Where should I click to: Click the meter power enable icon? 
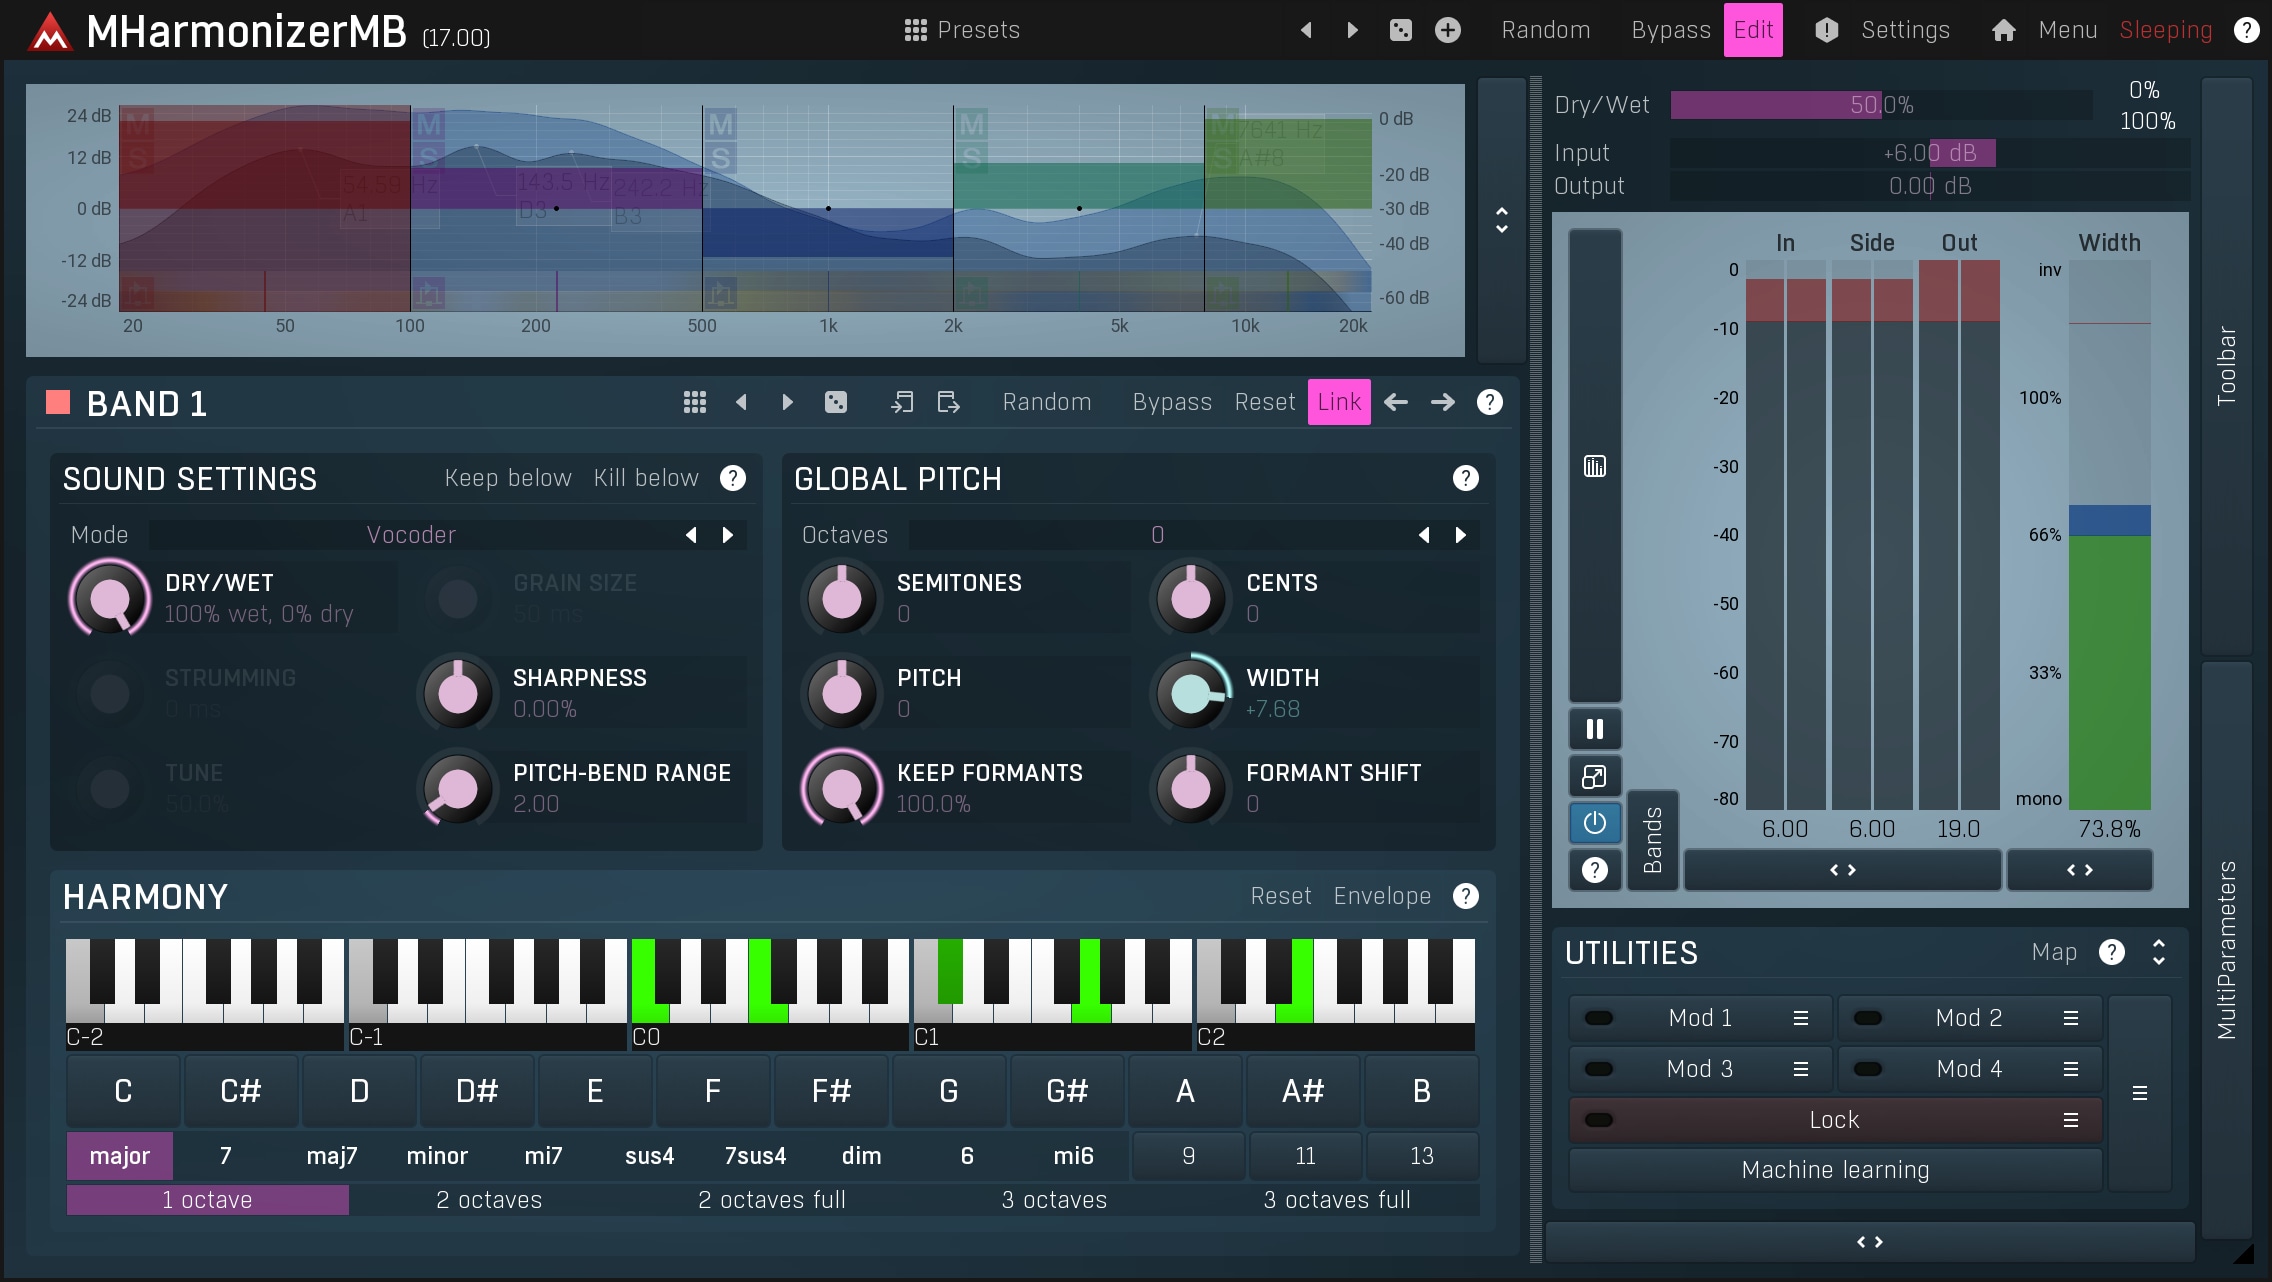[1594, 823]
